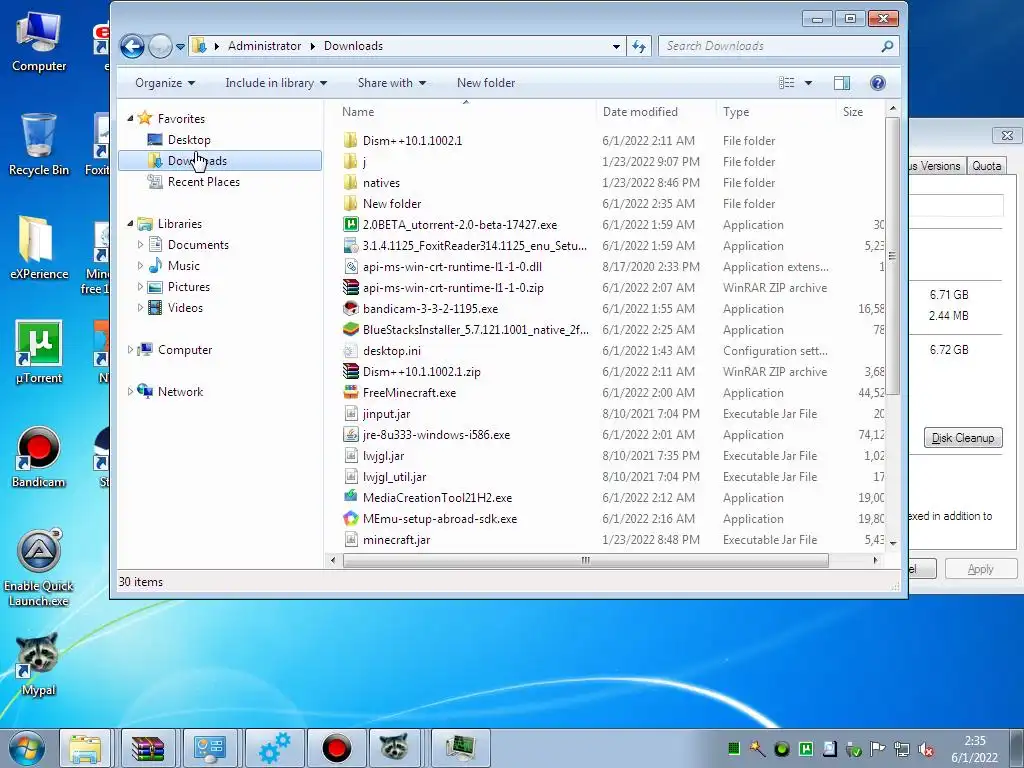
Task: Toggle the preview pane icon
Action: 842,83
